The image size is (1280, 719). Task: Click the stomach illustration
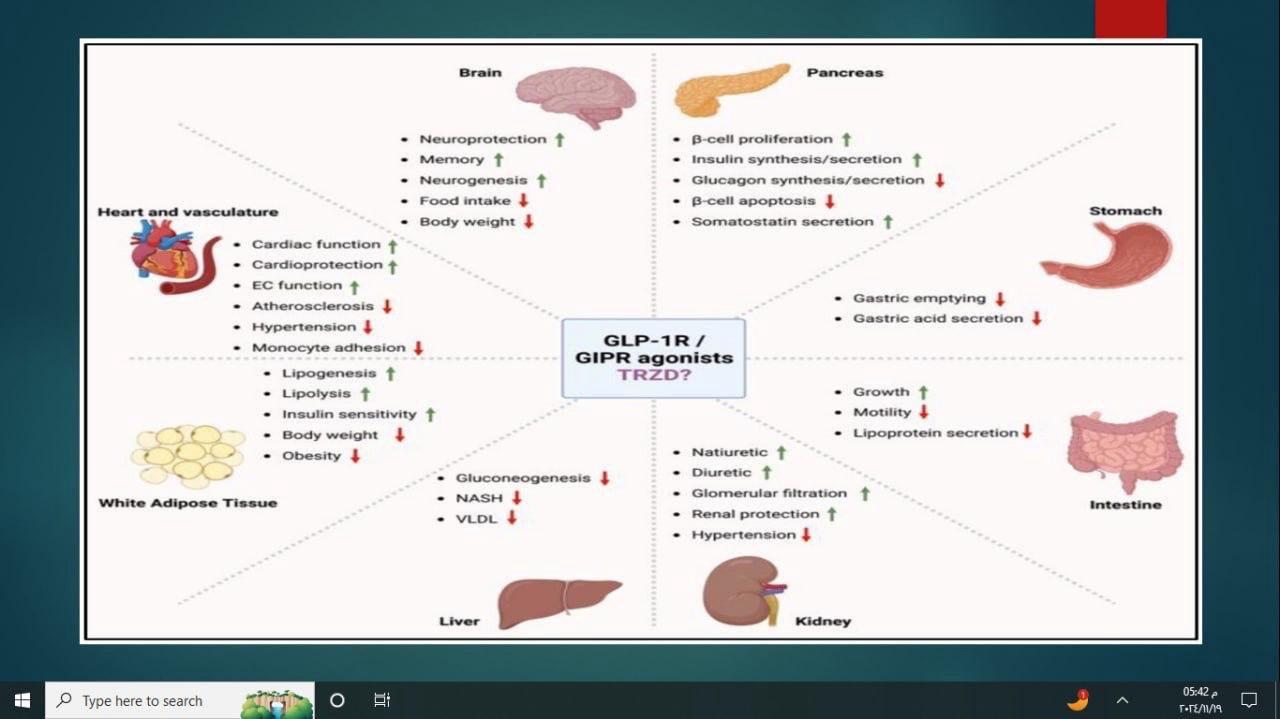click(x=1108, y=254)
